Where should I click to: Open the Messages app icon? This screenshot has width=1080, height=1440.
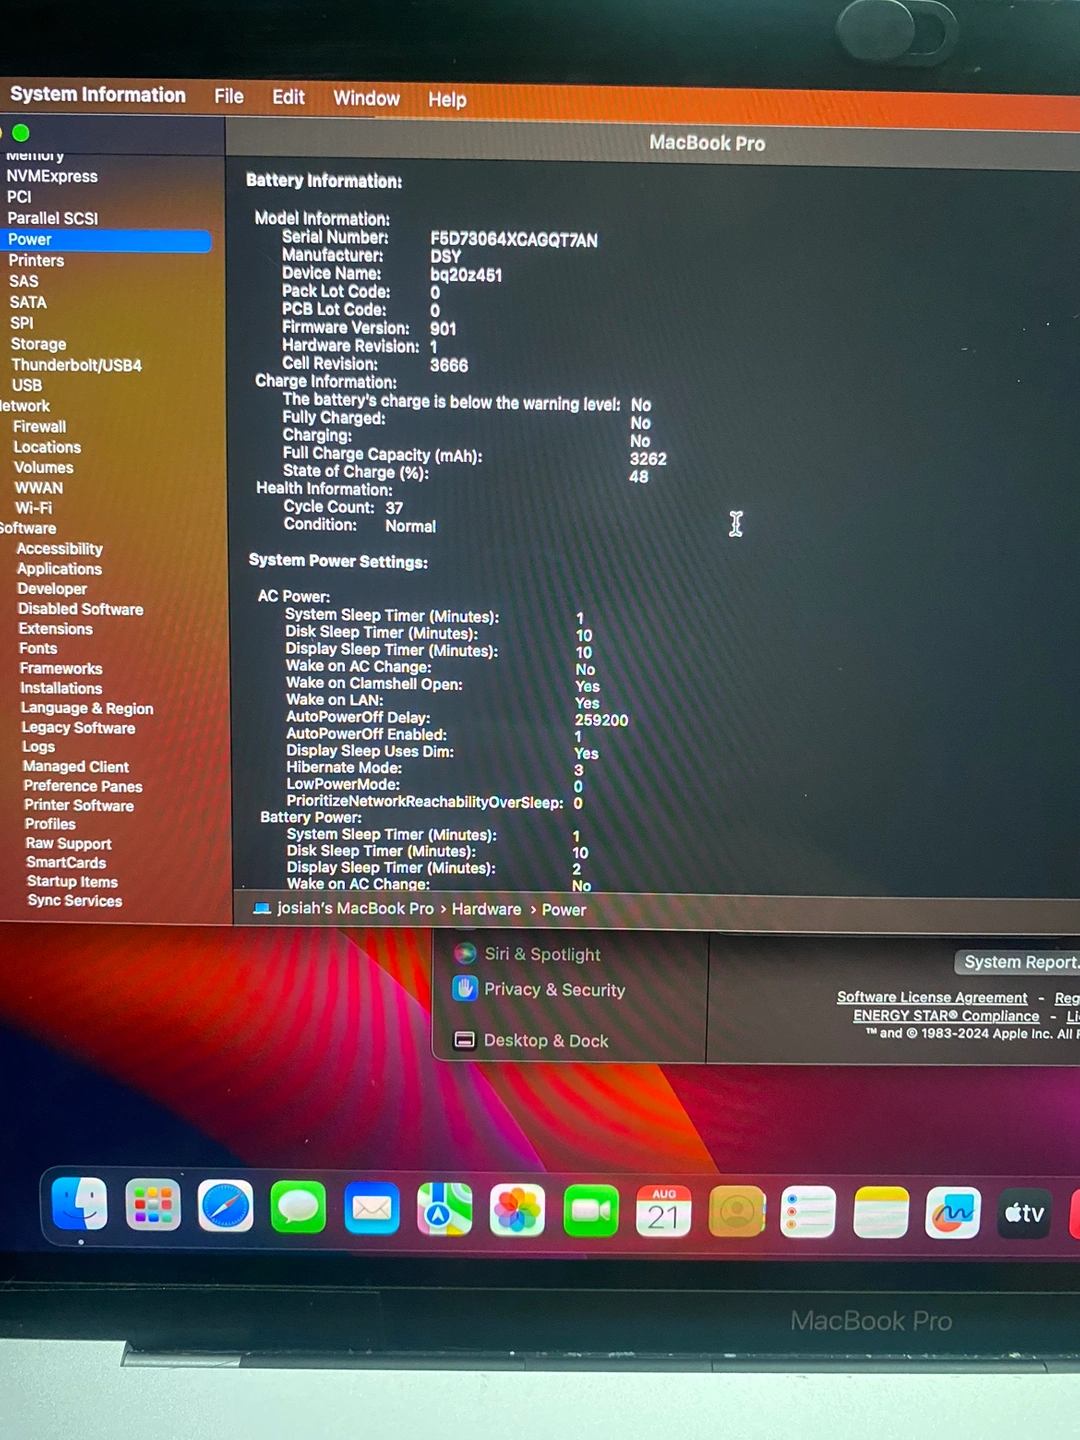pyautogui.click(x=298, y=1207)
